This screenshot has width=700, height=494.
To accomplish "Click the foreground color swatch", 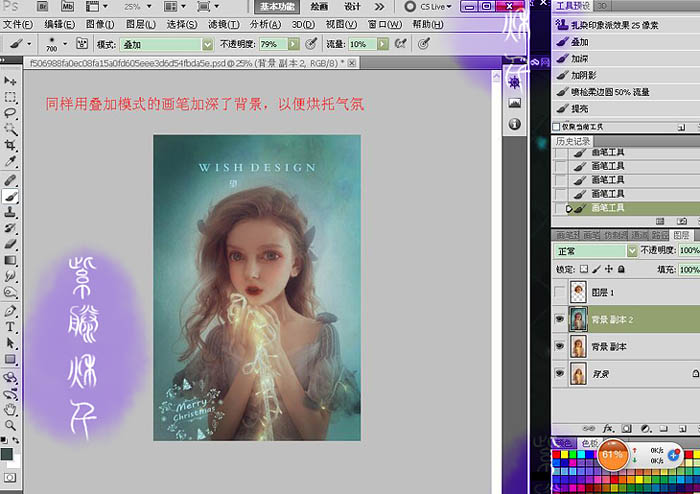I will [7, 454].
